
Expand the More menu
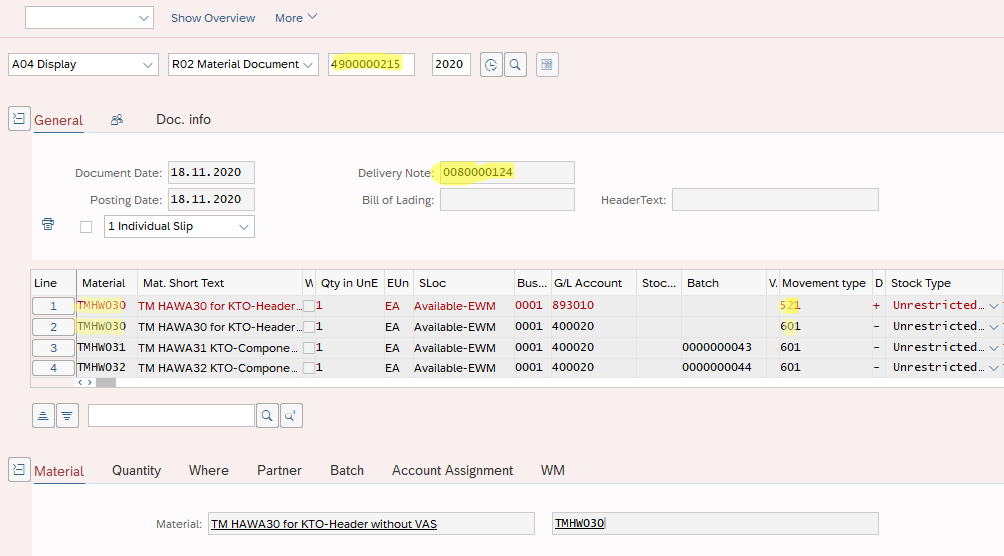click(x=296, y=18)
